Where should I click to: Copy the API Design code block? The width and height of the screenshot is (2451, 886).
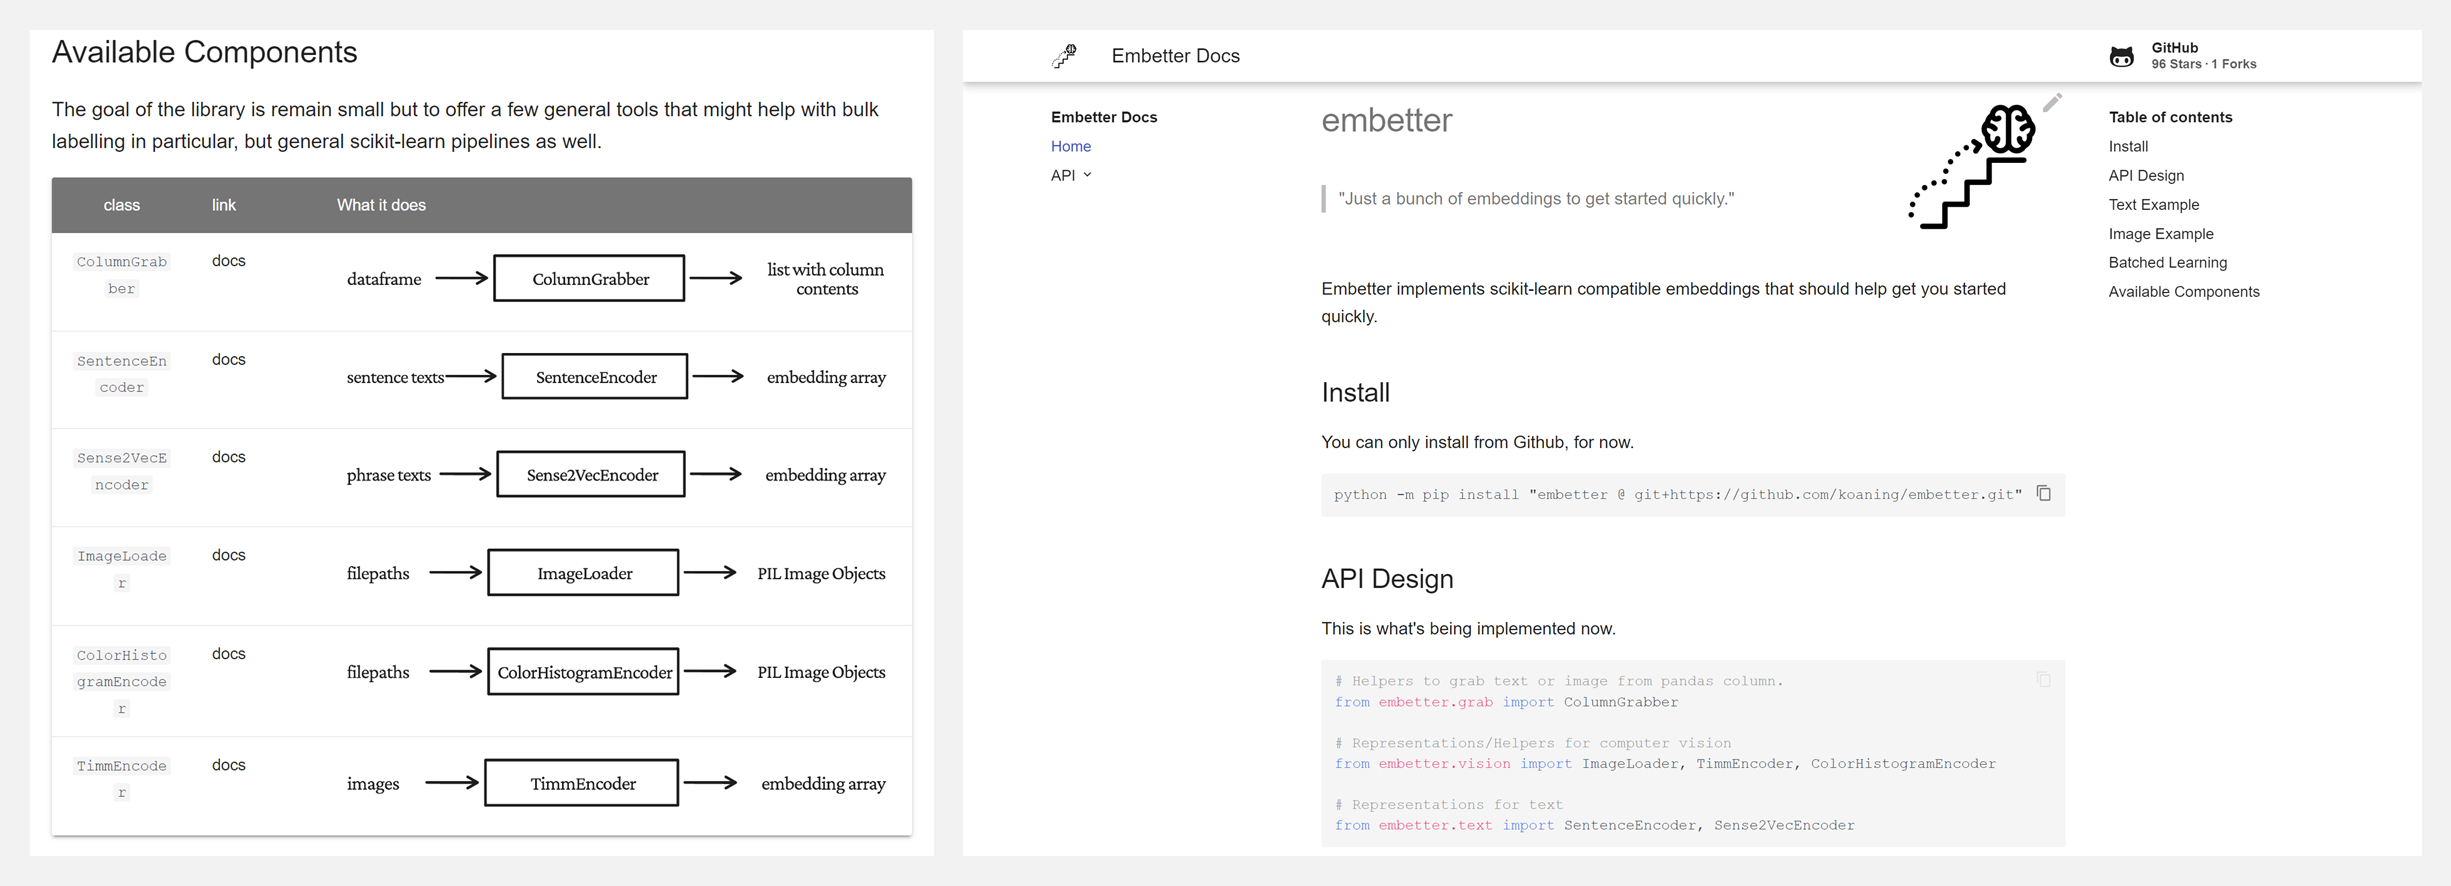[2044, 680]
